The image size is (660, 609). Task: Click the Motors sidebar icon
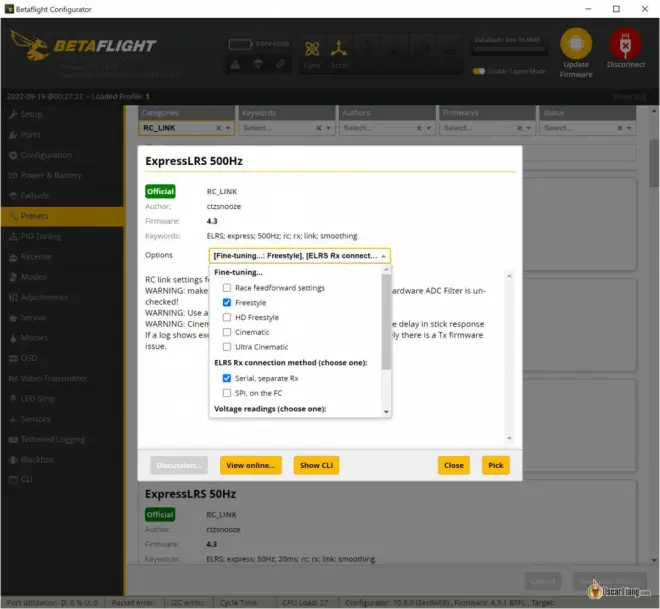(x=13, y=338)
